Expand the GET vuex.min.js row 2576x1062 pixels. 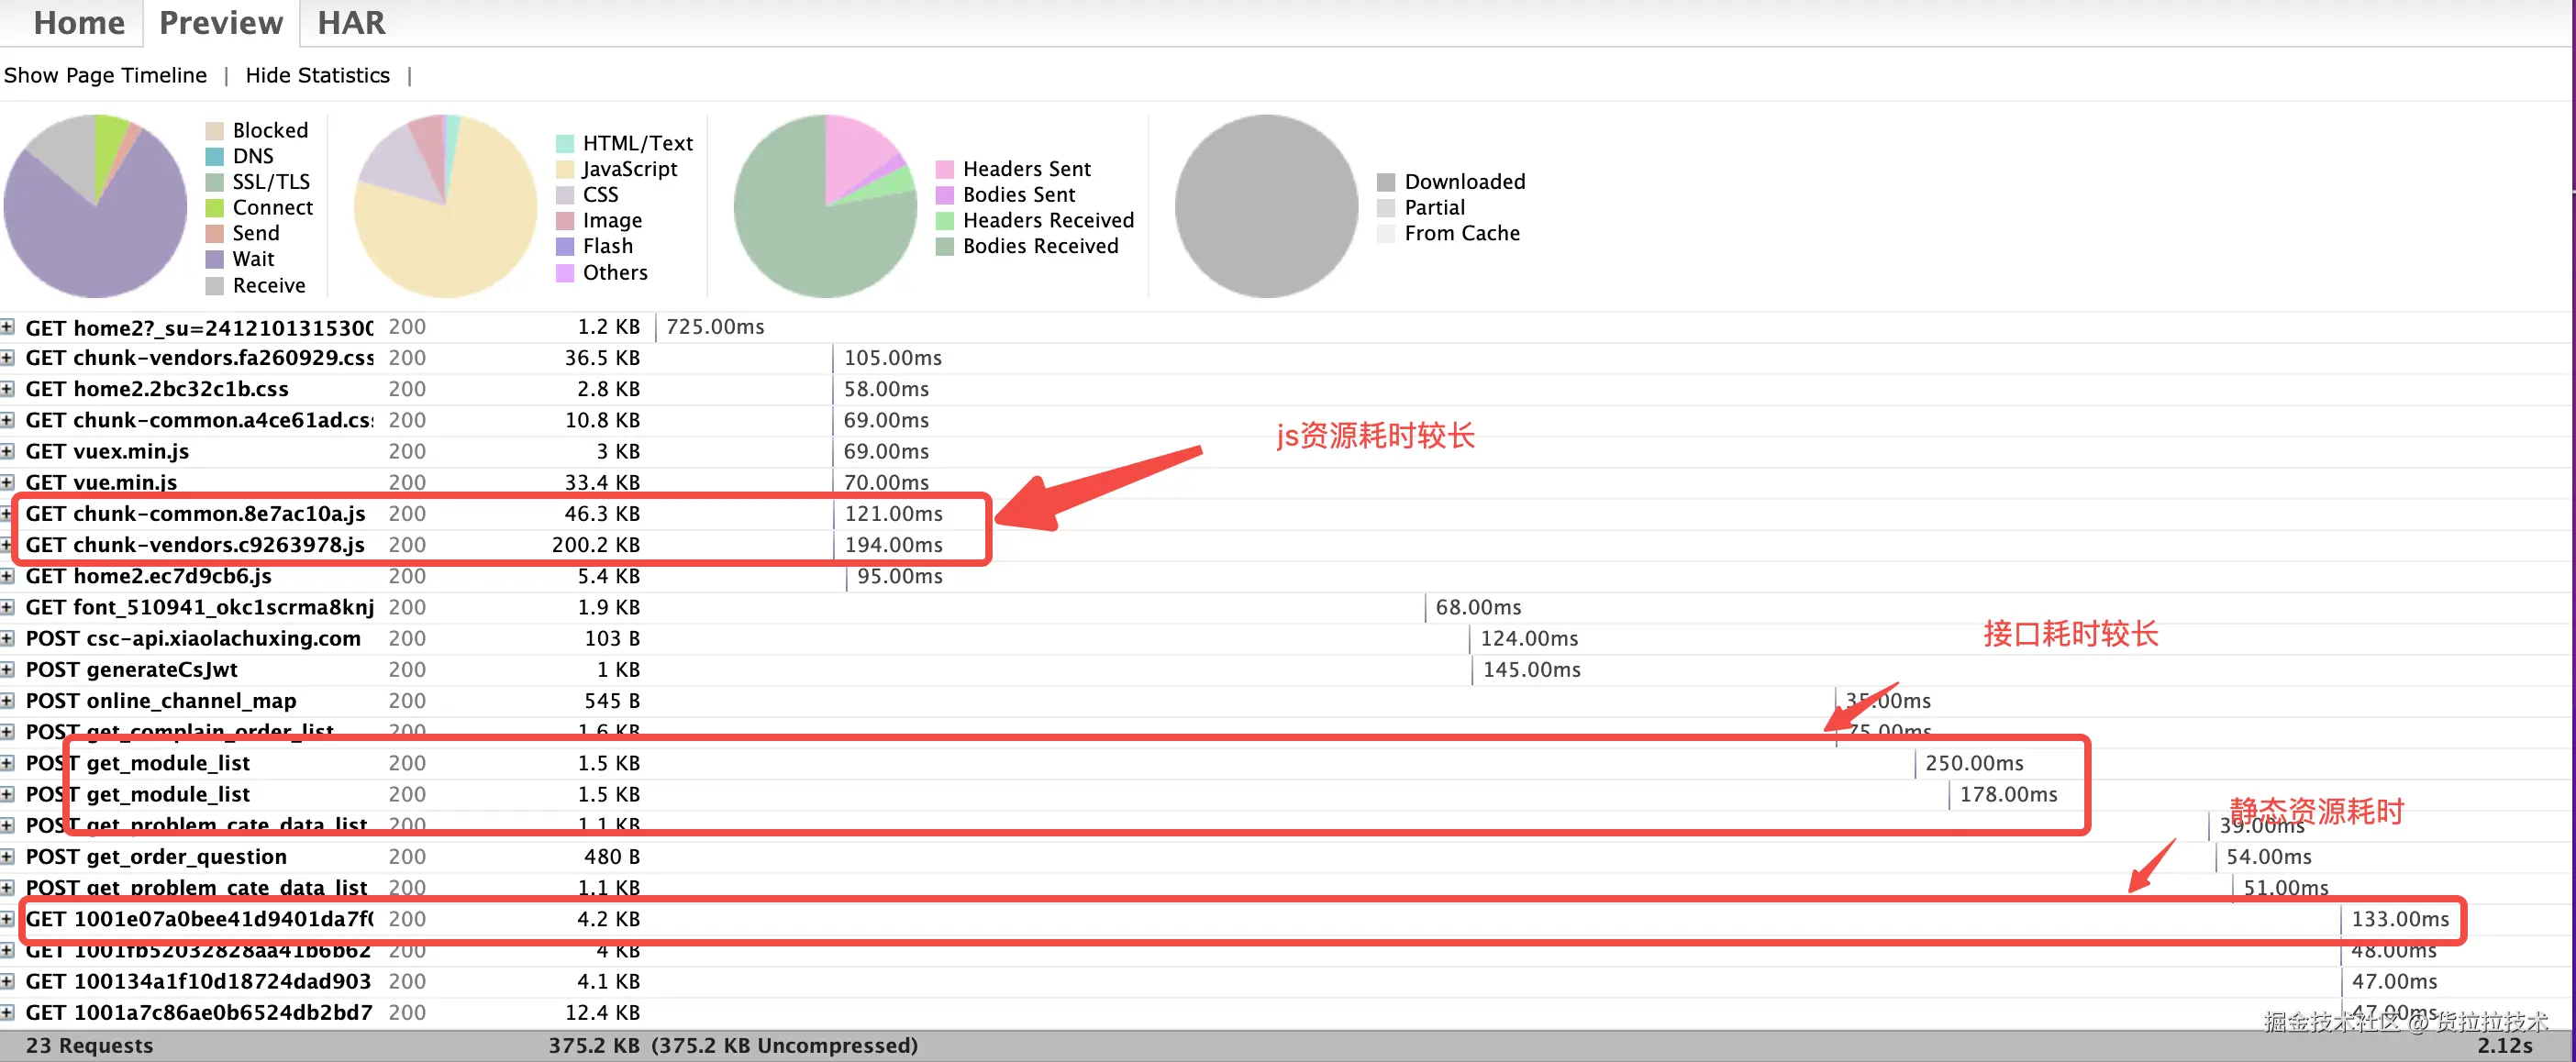tap(8, 451)
